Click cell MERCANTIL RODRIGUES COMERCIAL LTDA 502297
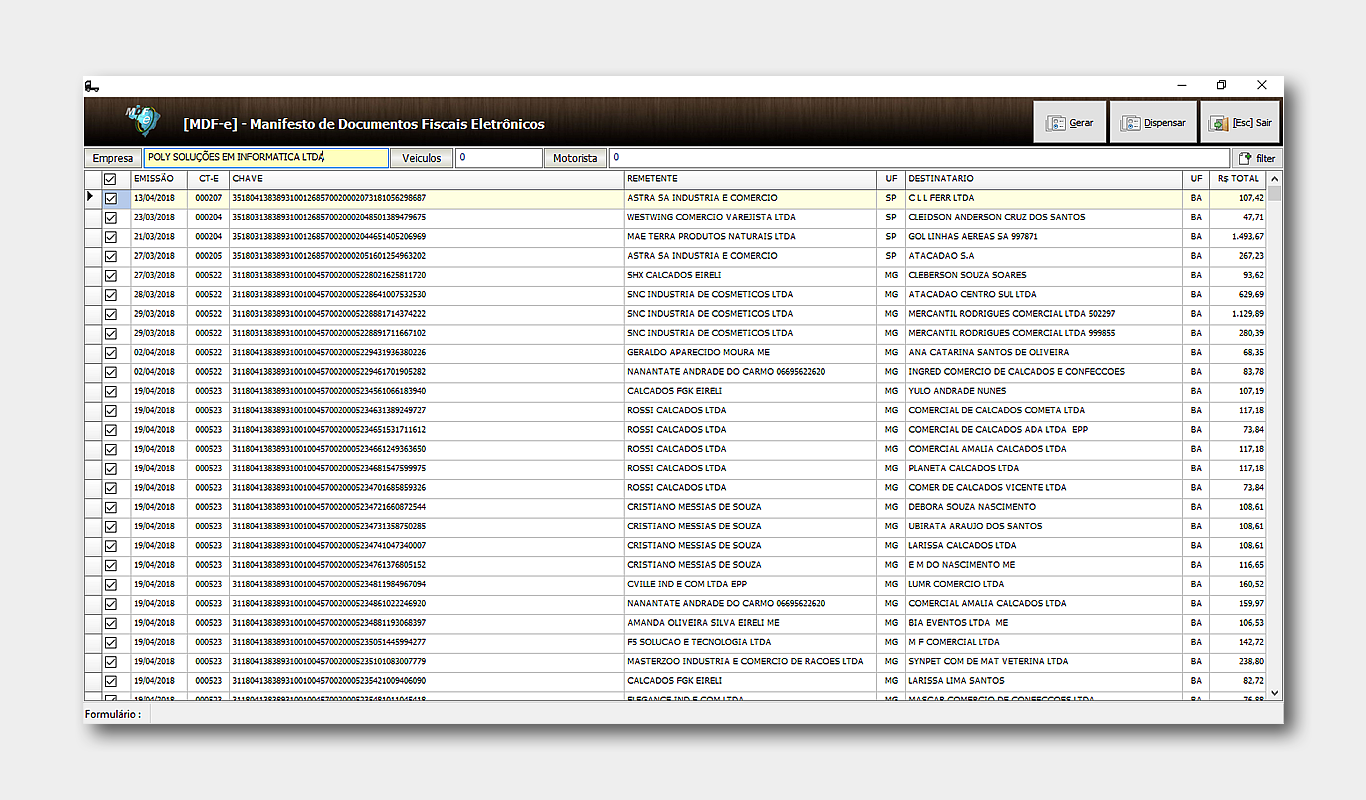This screenshot has width=1366, height=800. point(1044,314)
